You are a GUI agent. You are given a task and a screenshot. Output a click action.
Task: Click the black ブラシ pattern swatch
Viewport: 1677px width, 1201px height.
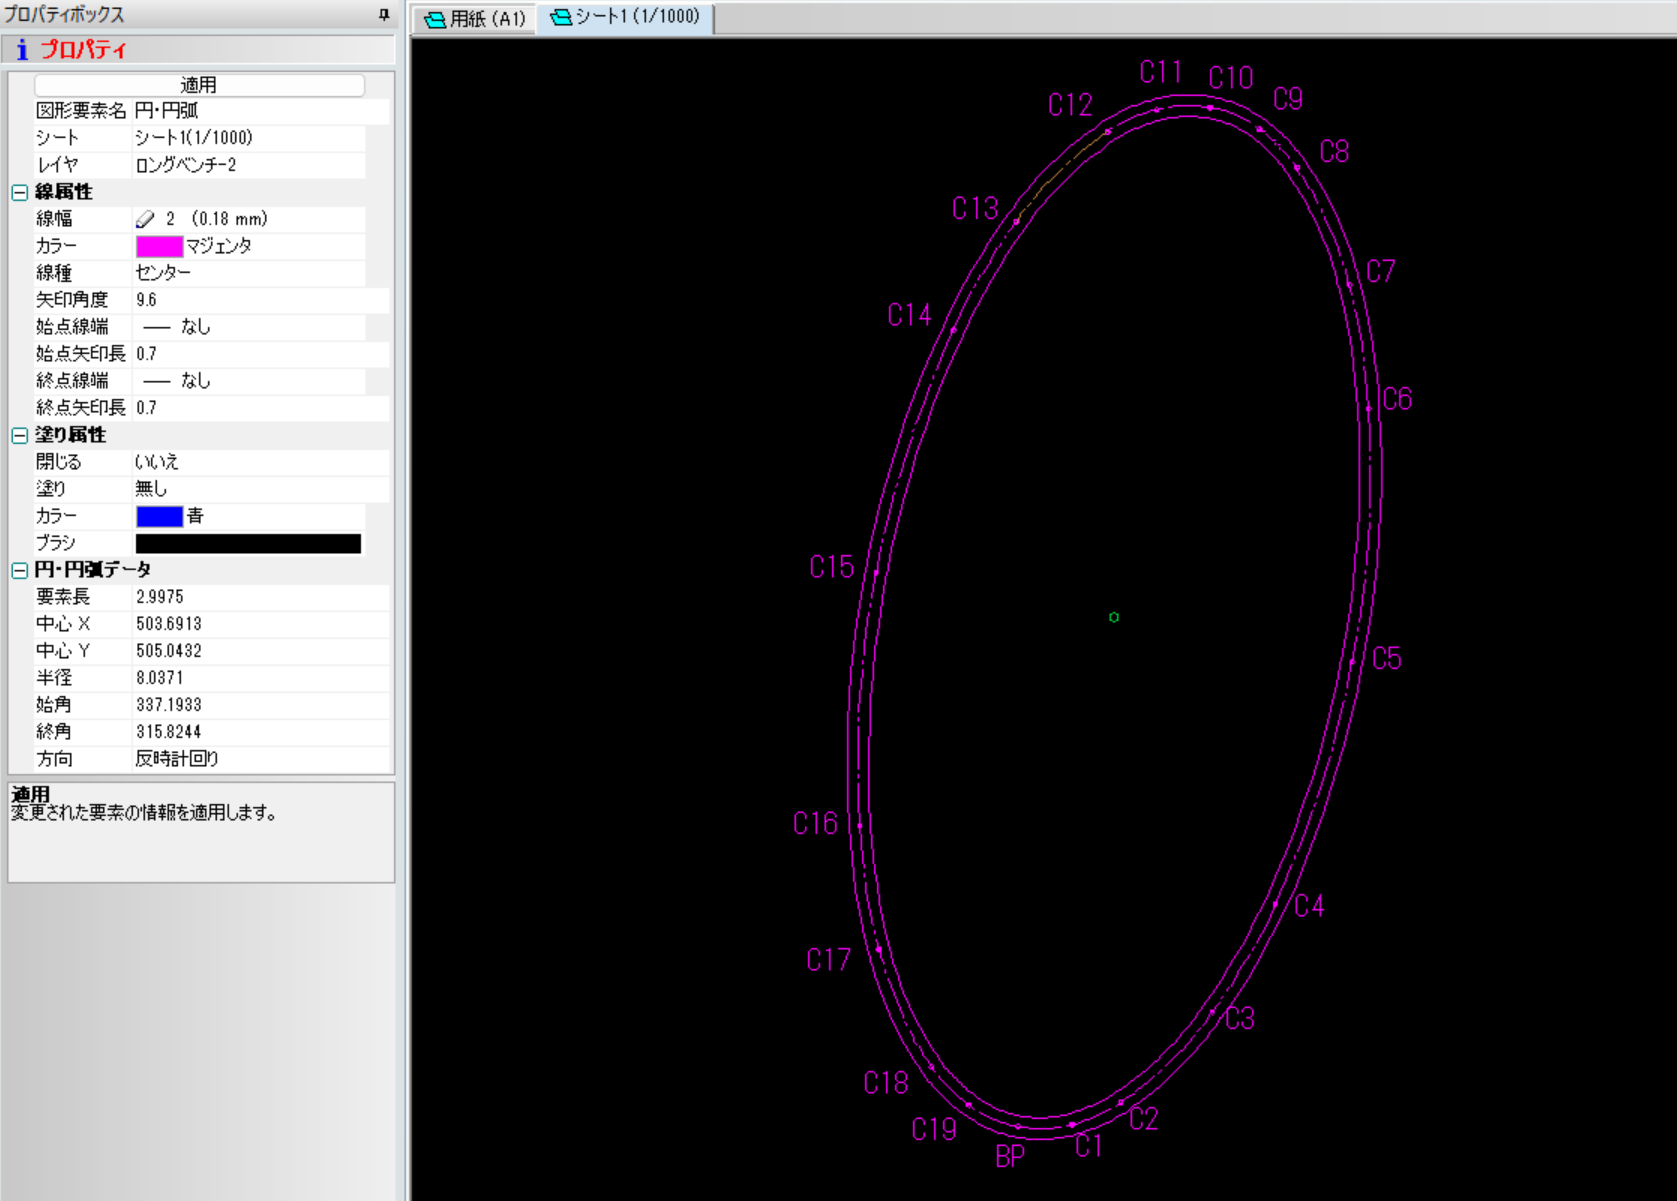click(x=248, y=543)
